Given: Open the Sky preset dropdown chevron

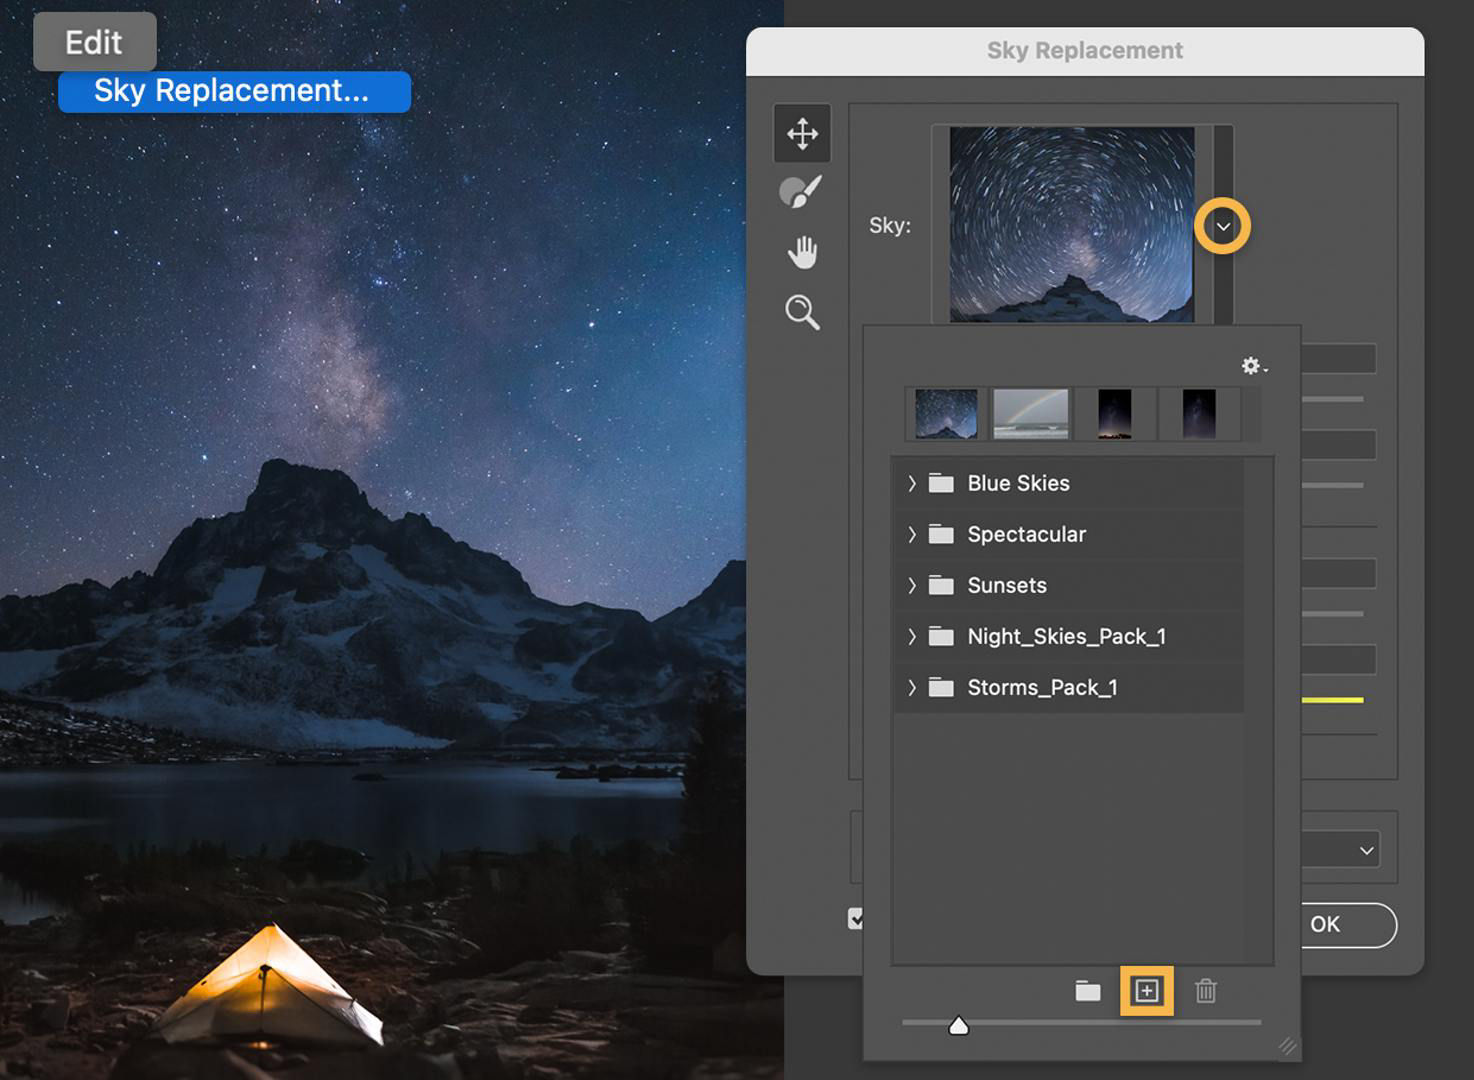Looking at the screenshot, I should [1223, 226].
